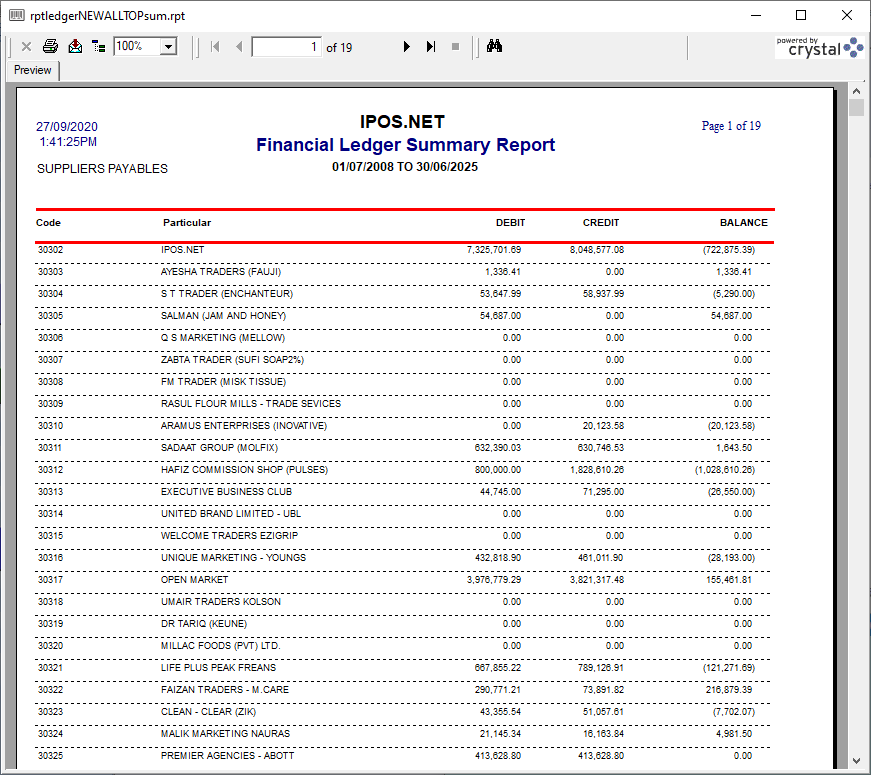Click PREMIER AGENCIES - ABOTT entry
The image size is (871, 775).
228,756
